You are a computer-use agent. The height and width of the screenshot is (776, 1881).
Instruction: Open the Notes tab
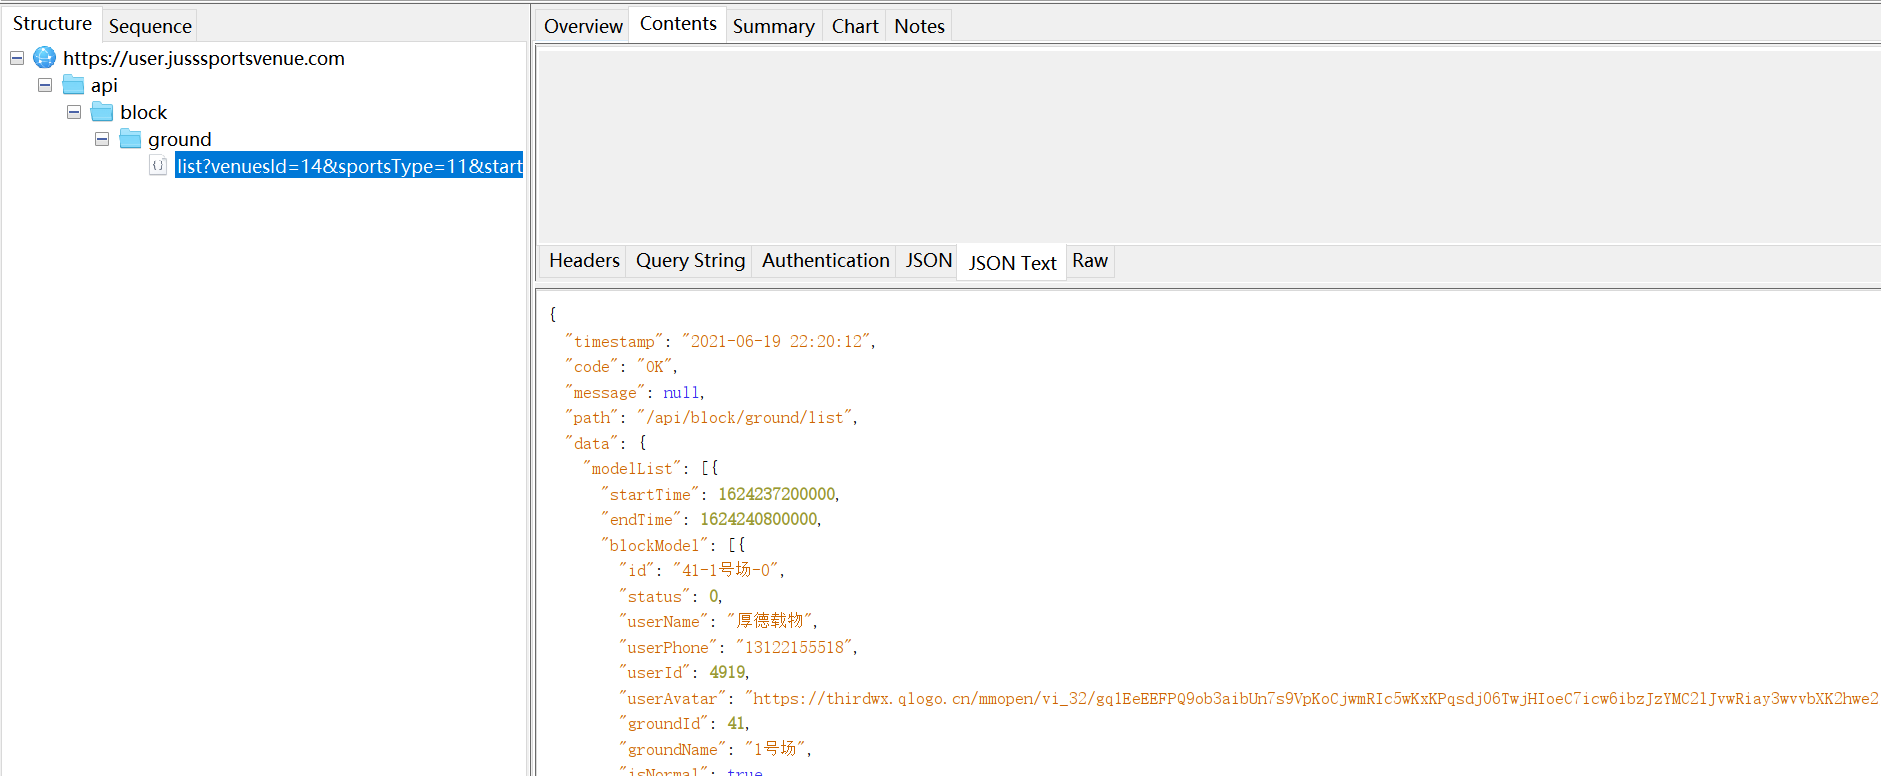point(919,26)
